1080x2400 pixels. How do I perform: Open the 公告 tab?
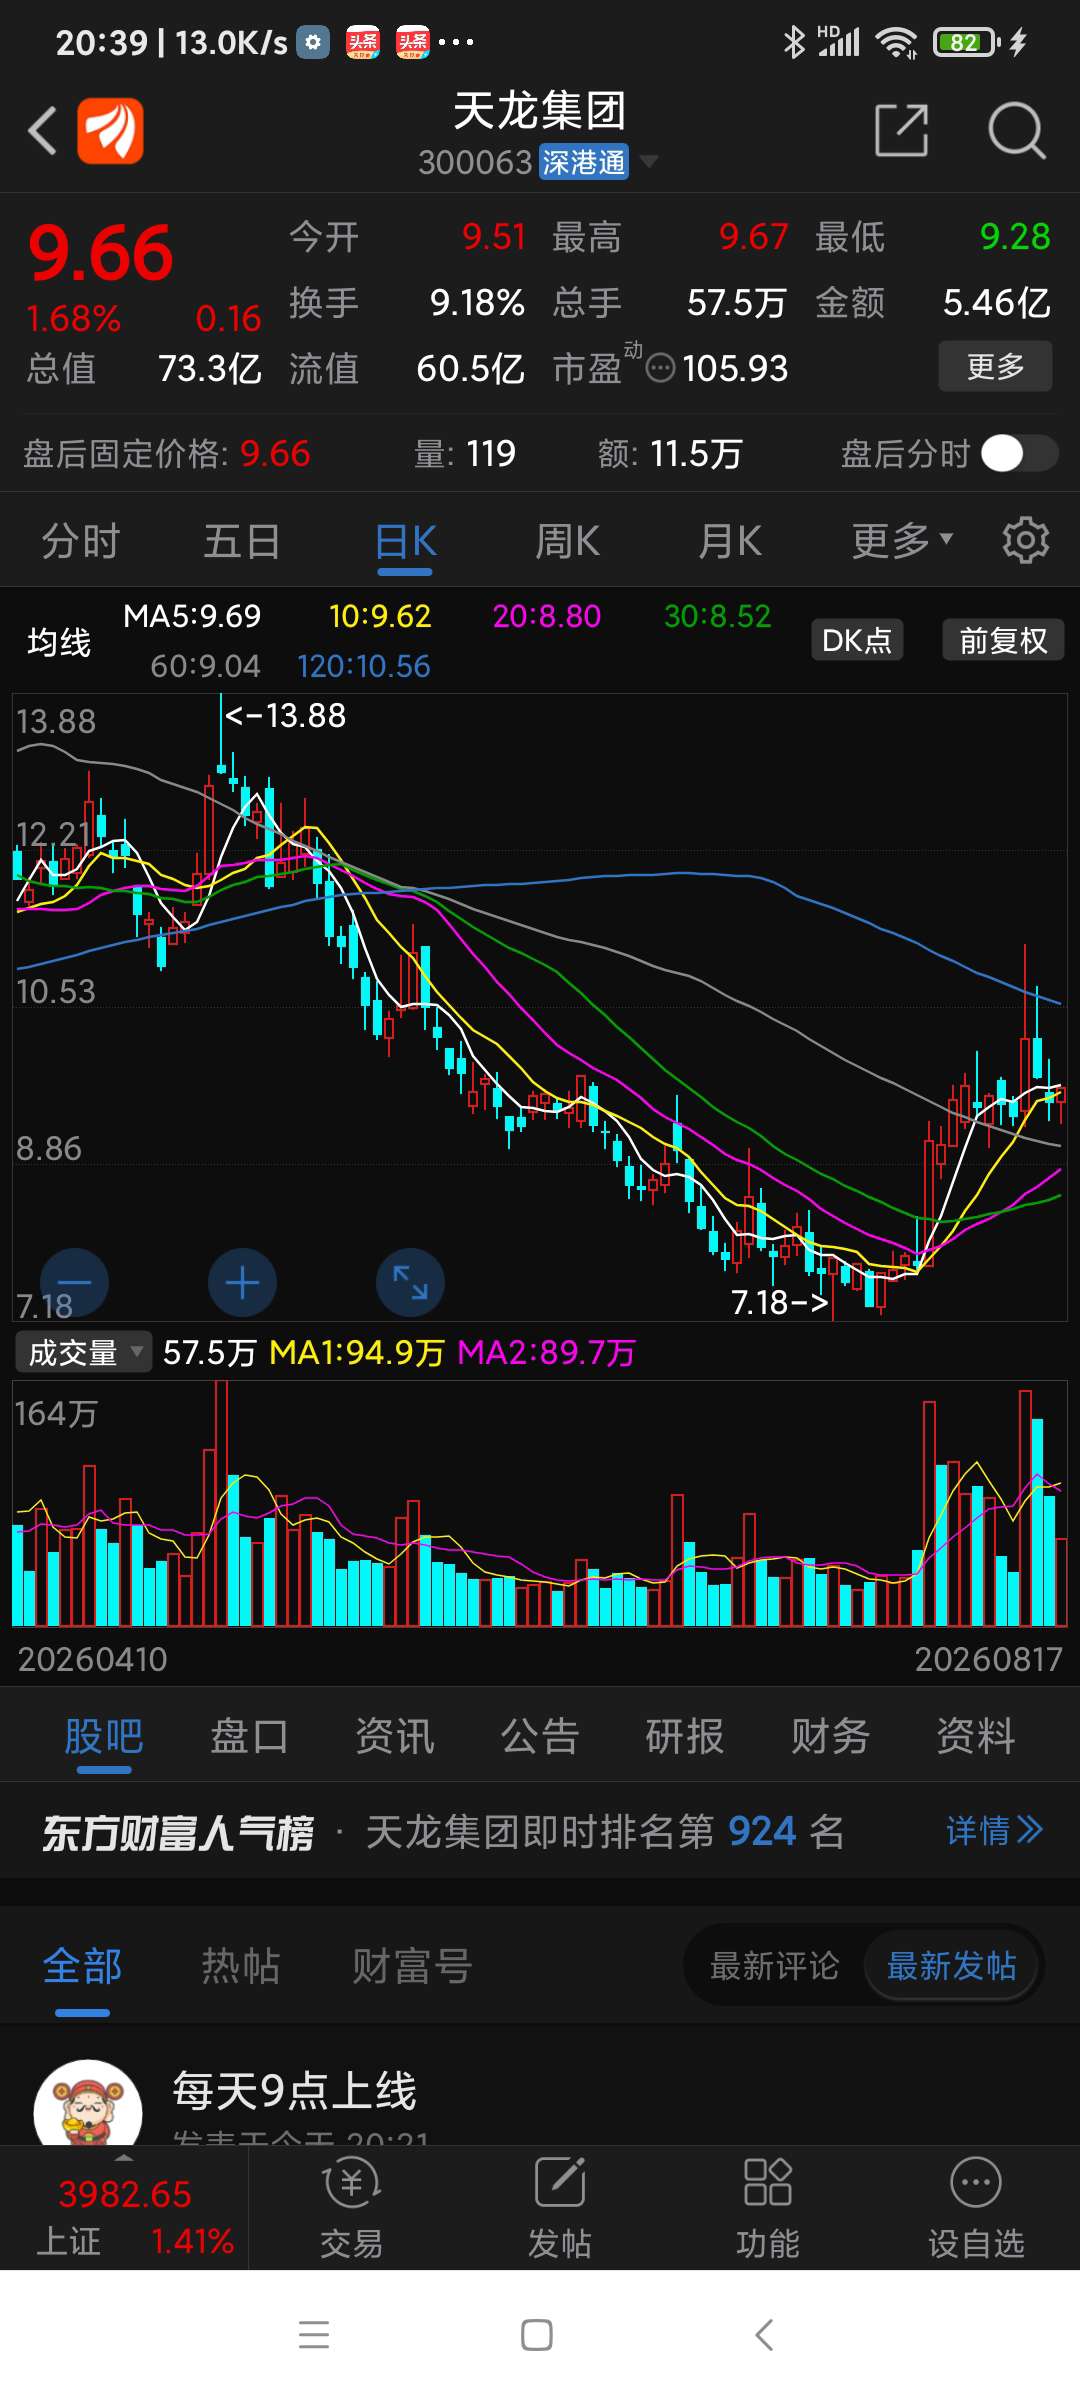click(x=540, y=1736)
